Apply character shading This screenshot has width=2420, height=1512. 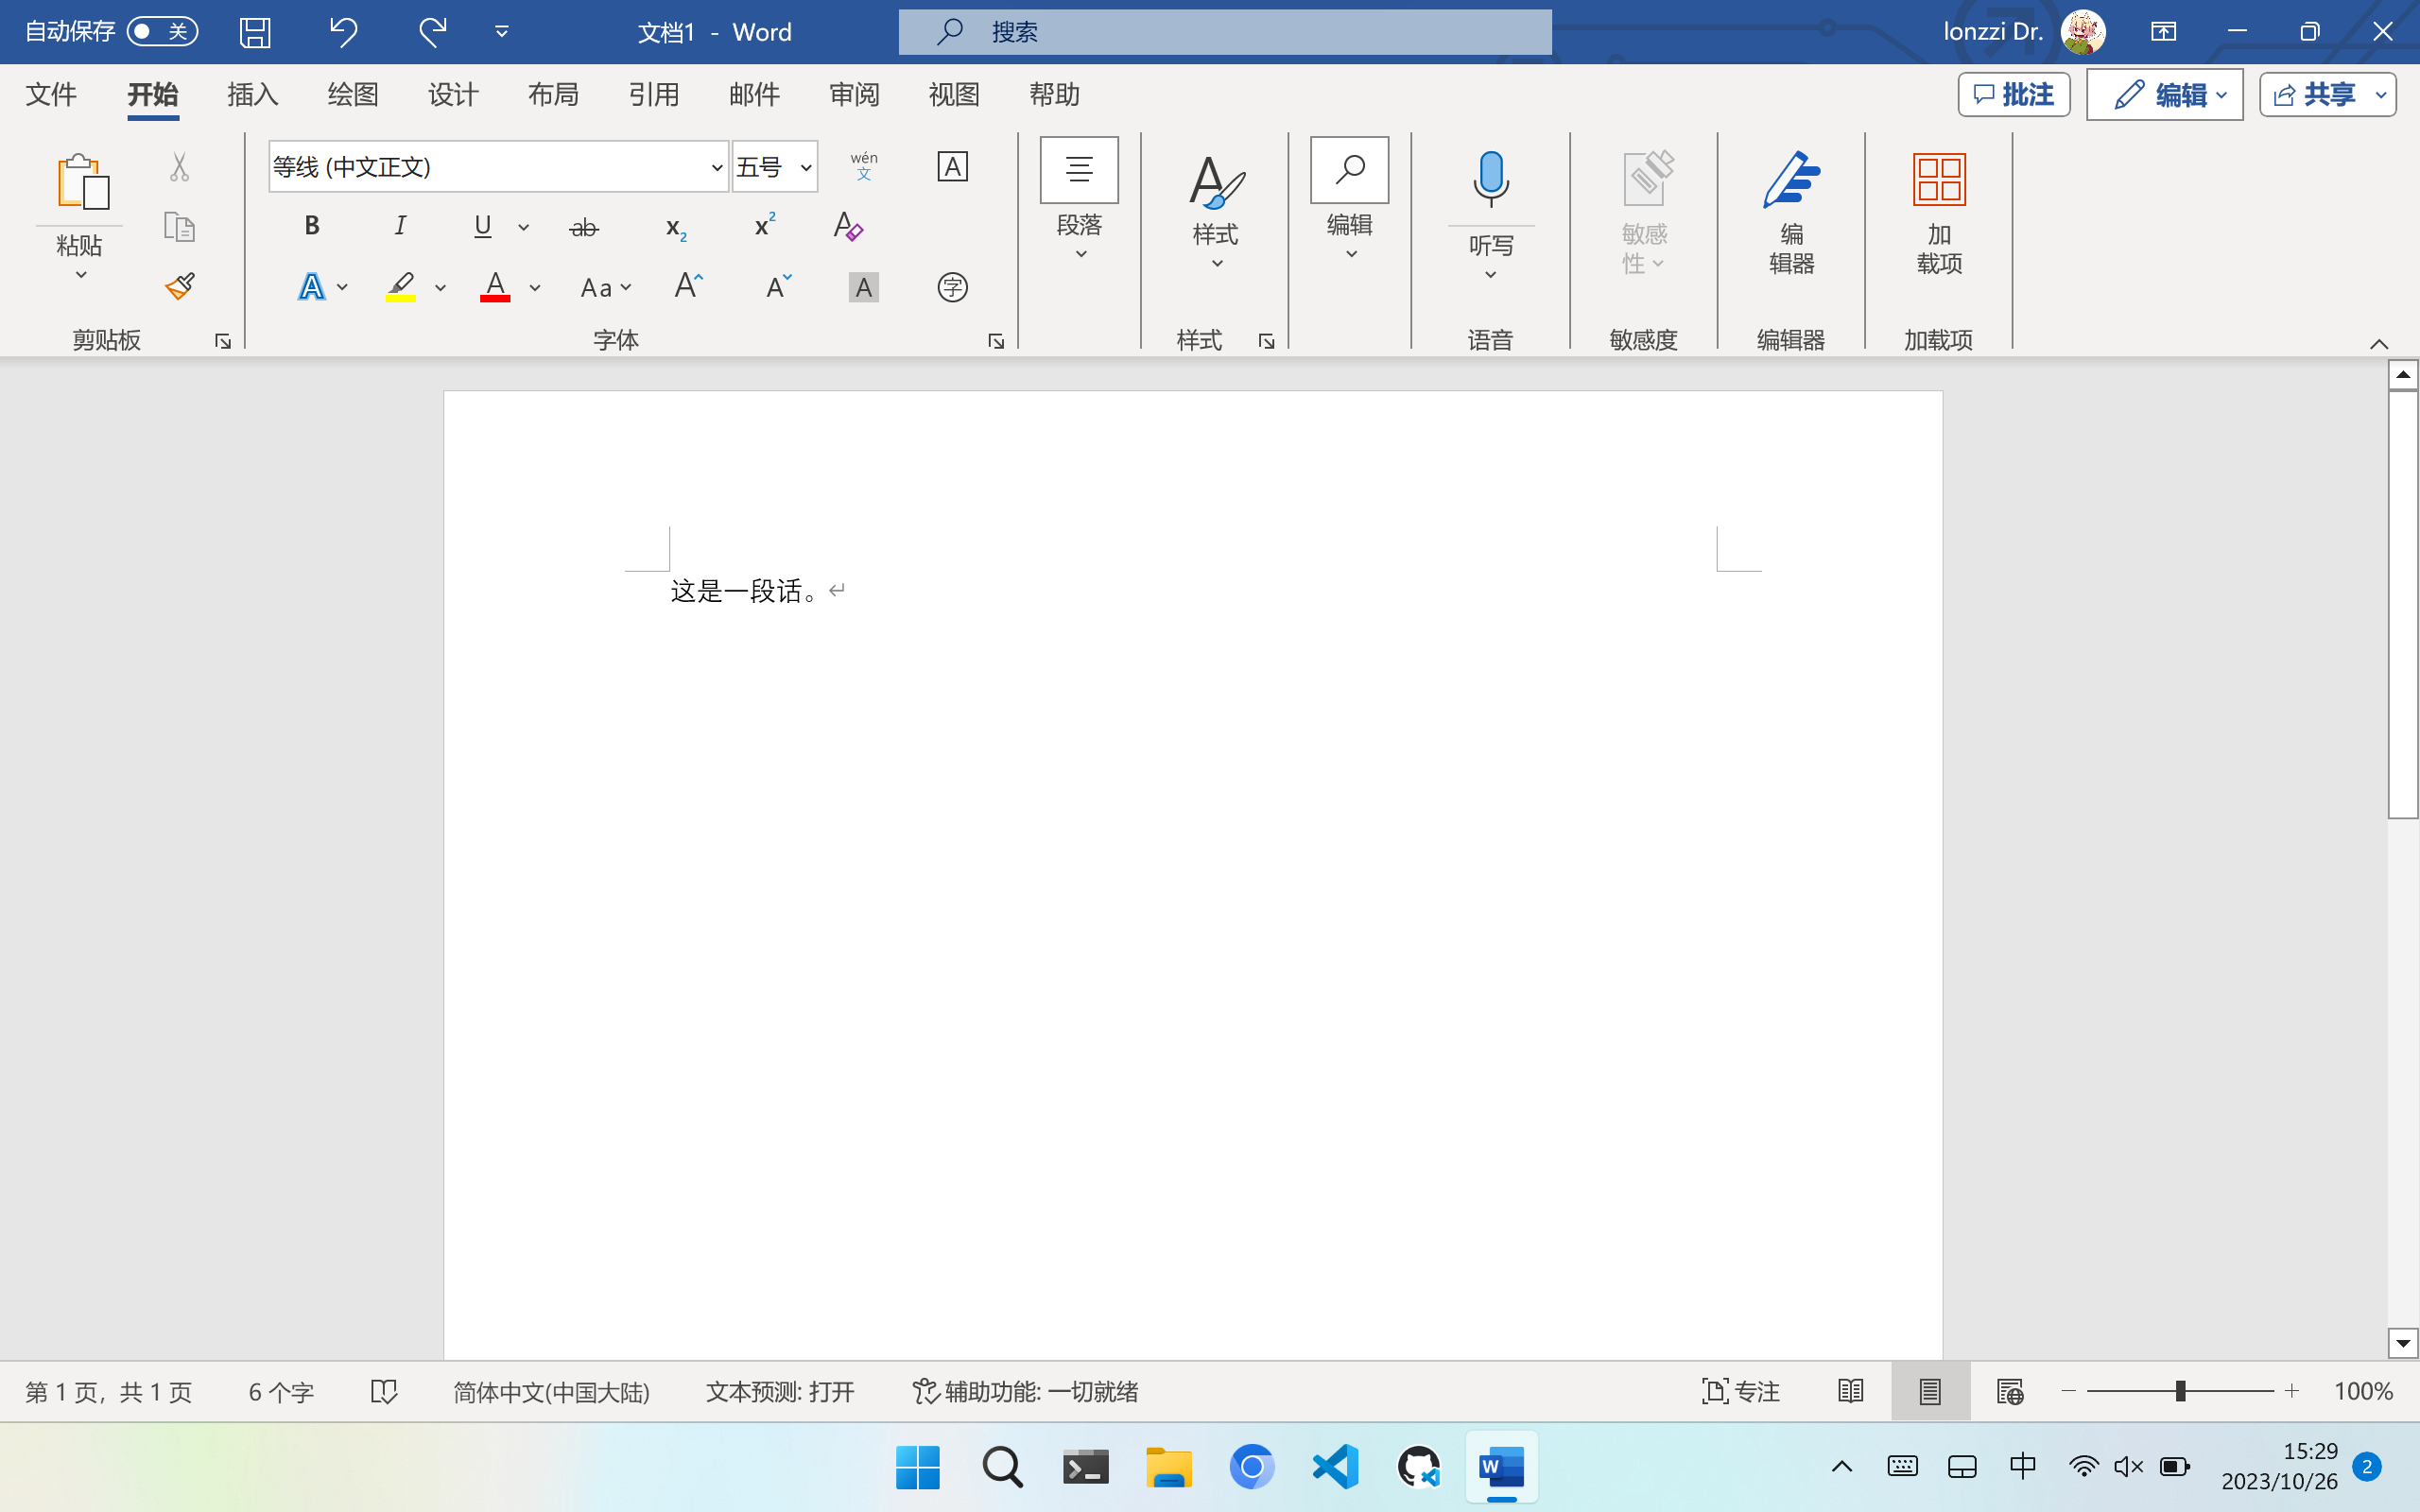[x=863, y=288]
